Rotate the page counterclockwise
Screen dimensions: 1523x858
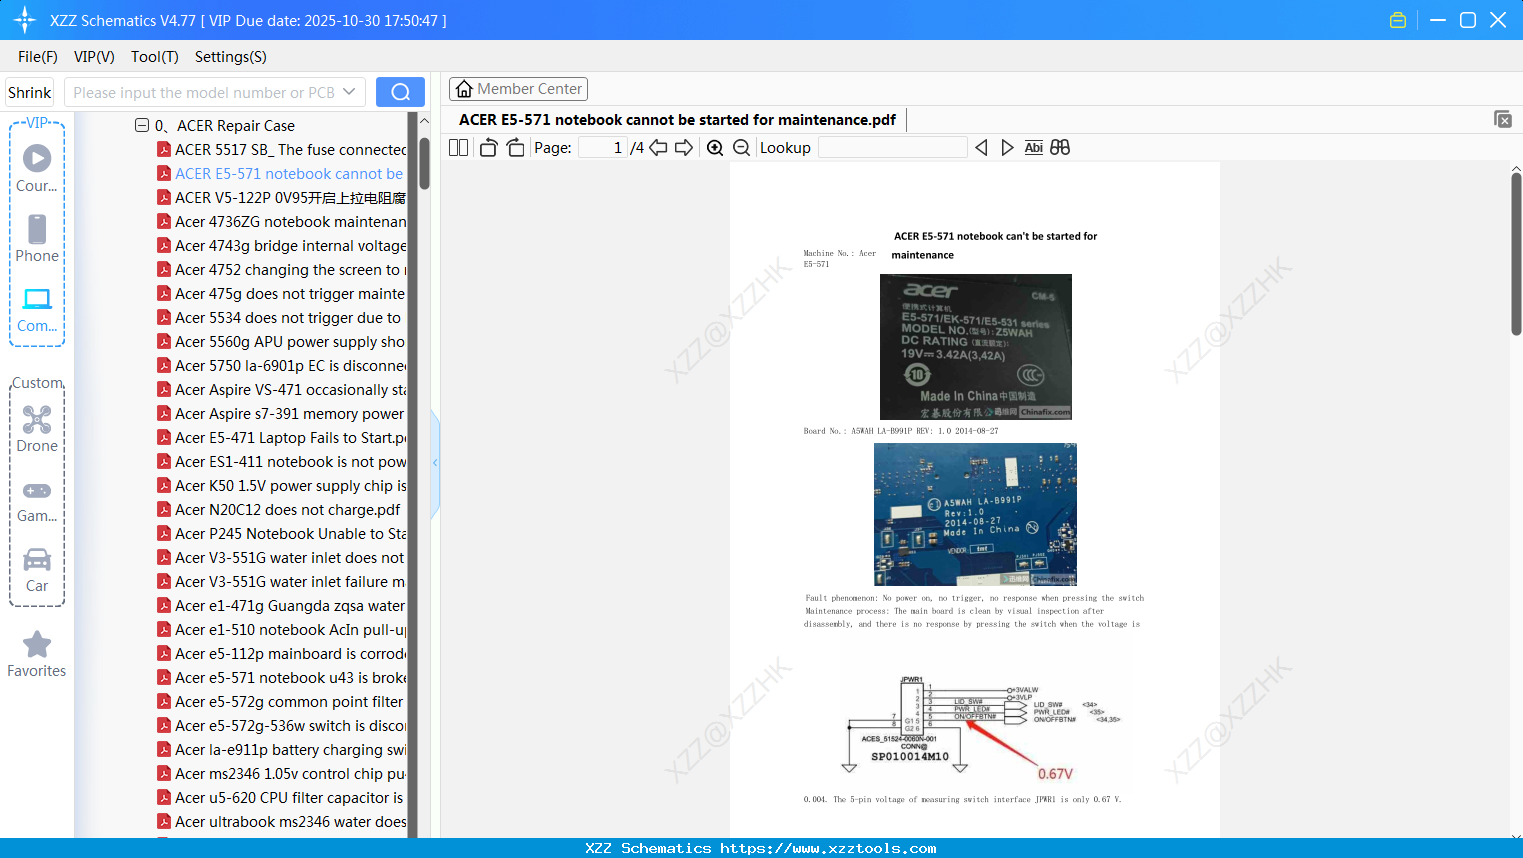488,148
